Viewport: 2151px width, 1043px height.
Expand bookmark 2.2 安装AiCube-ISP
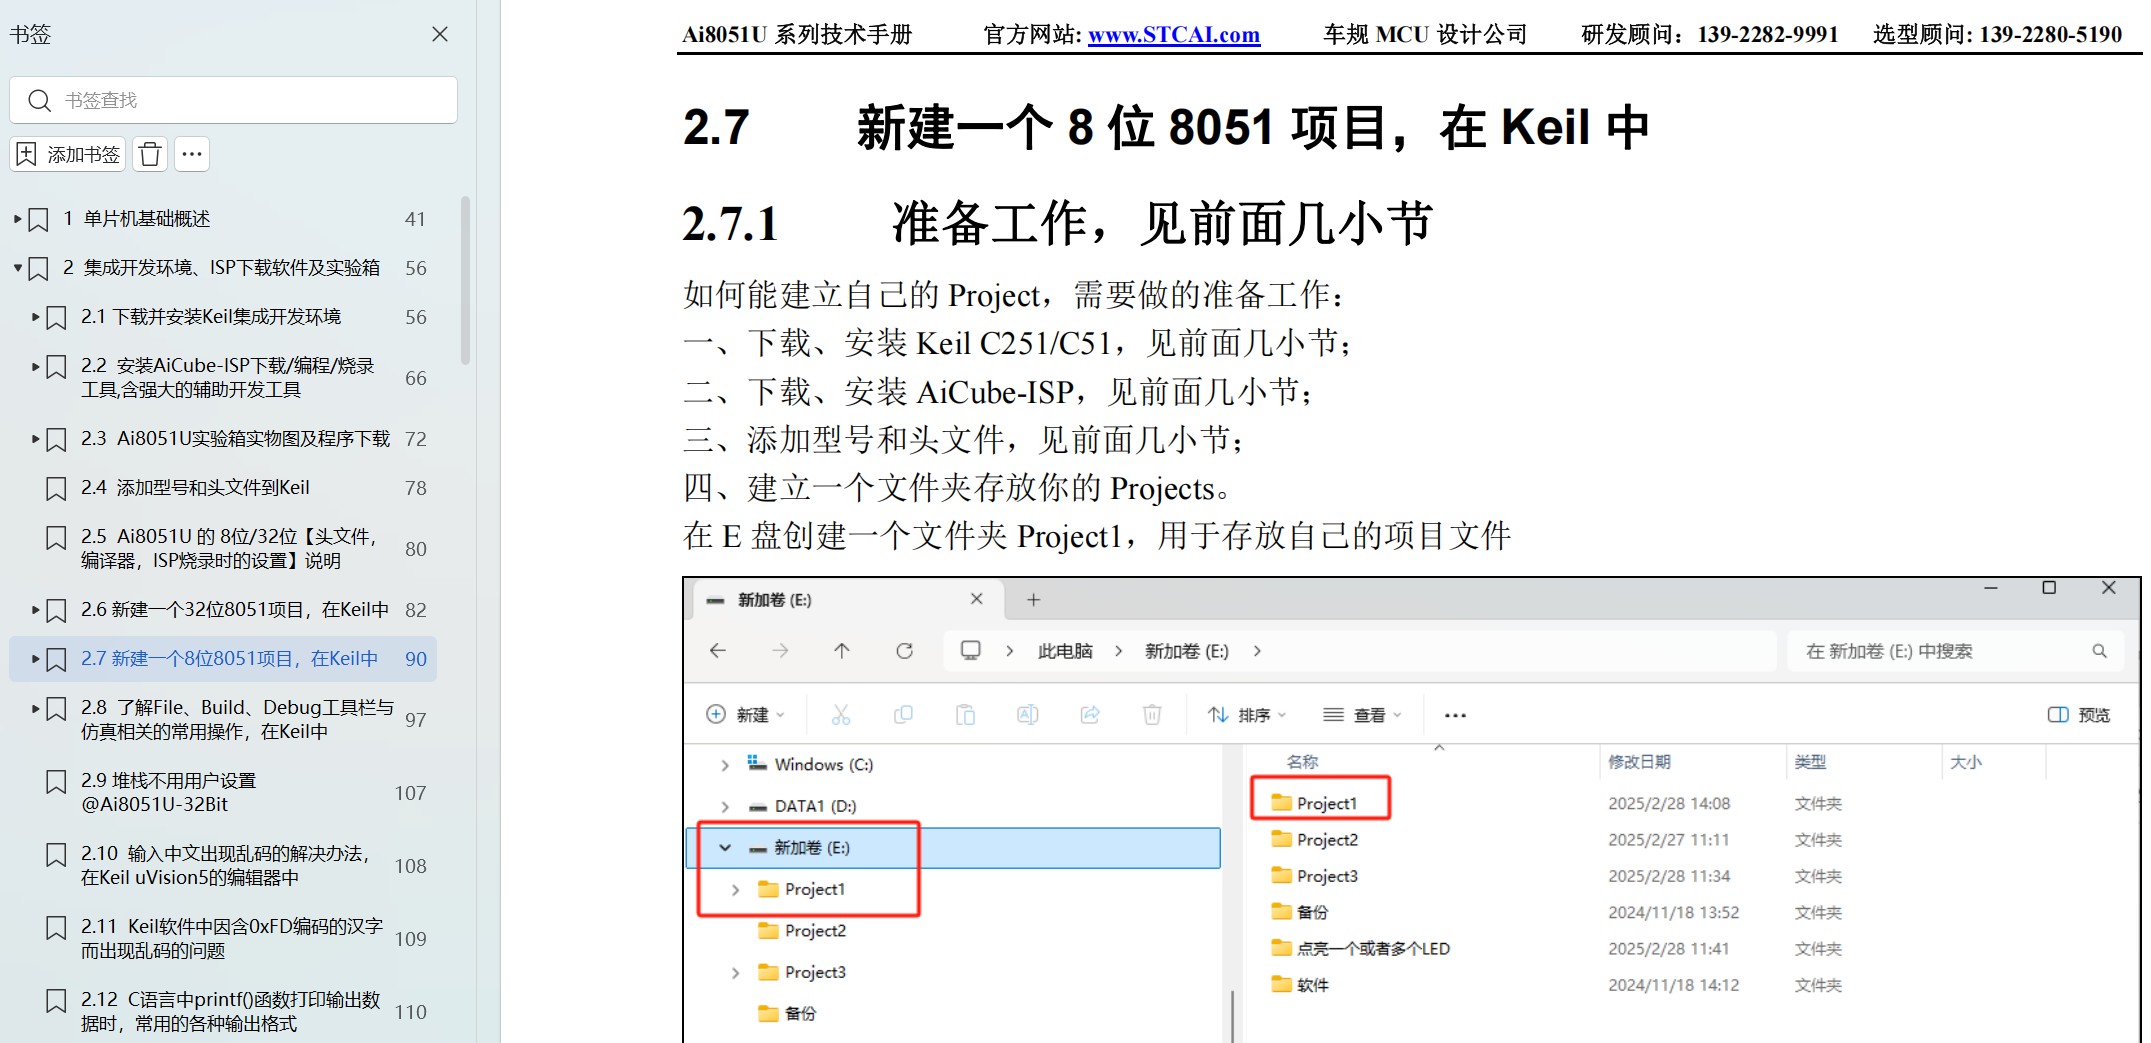[x=35, y=366]
